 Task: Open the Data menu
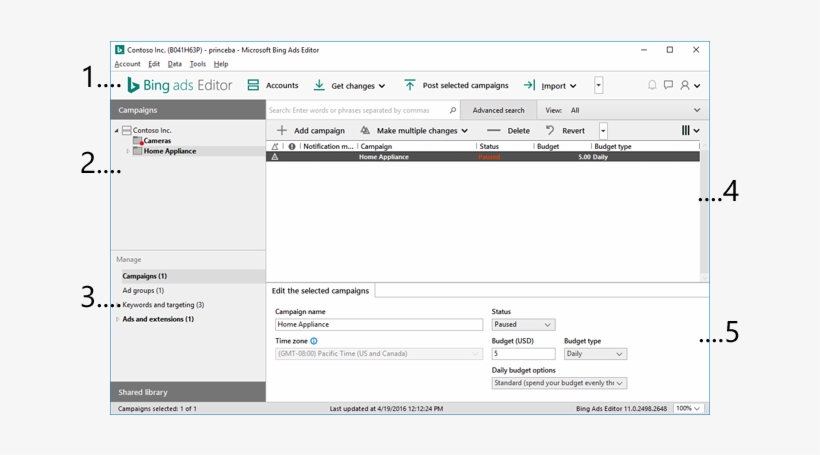[x=175, y=64]
